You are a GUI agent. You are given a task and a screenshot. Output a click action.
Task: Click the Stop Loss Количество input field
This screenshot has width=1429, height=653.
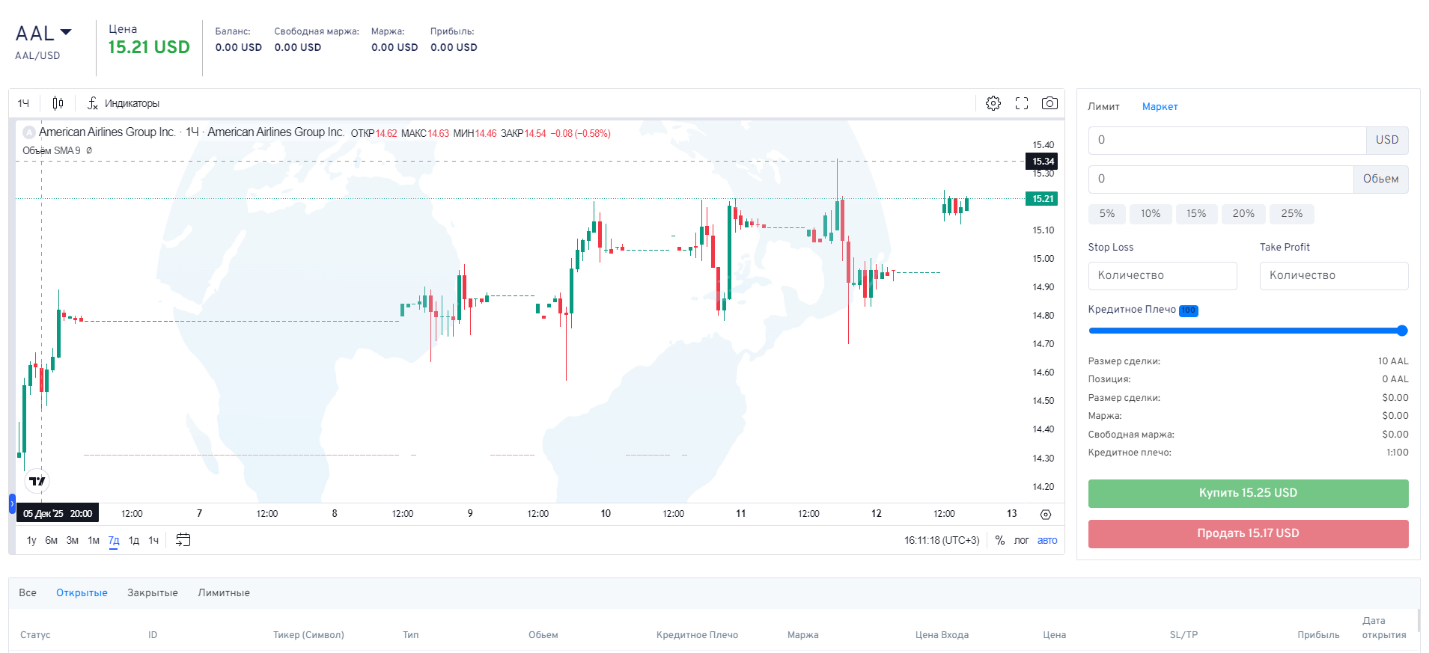(1162, 275)
